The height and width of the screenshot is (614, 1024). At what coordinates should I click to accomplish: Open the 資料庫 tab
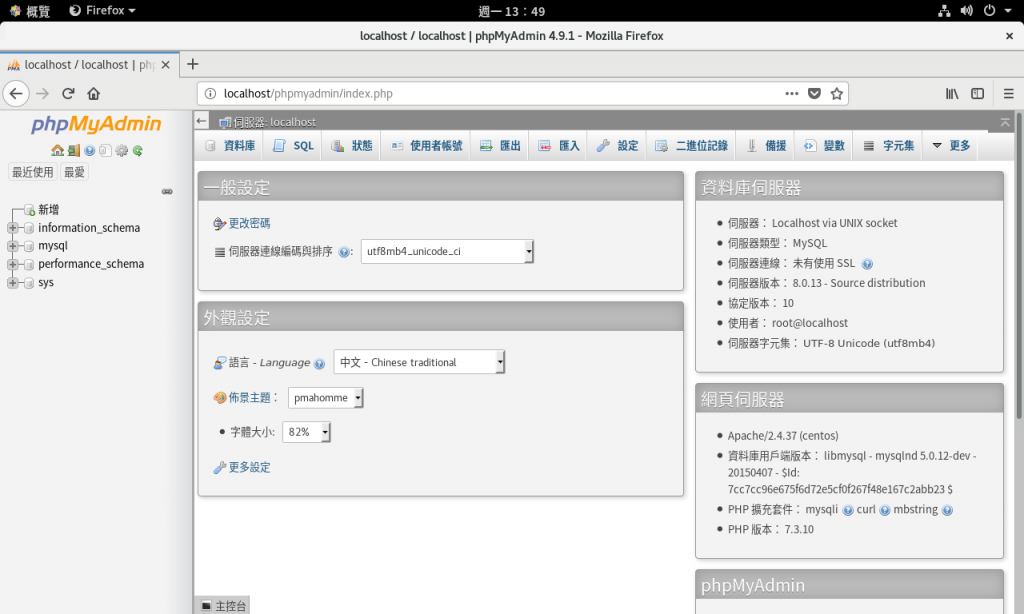(230, 146)
